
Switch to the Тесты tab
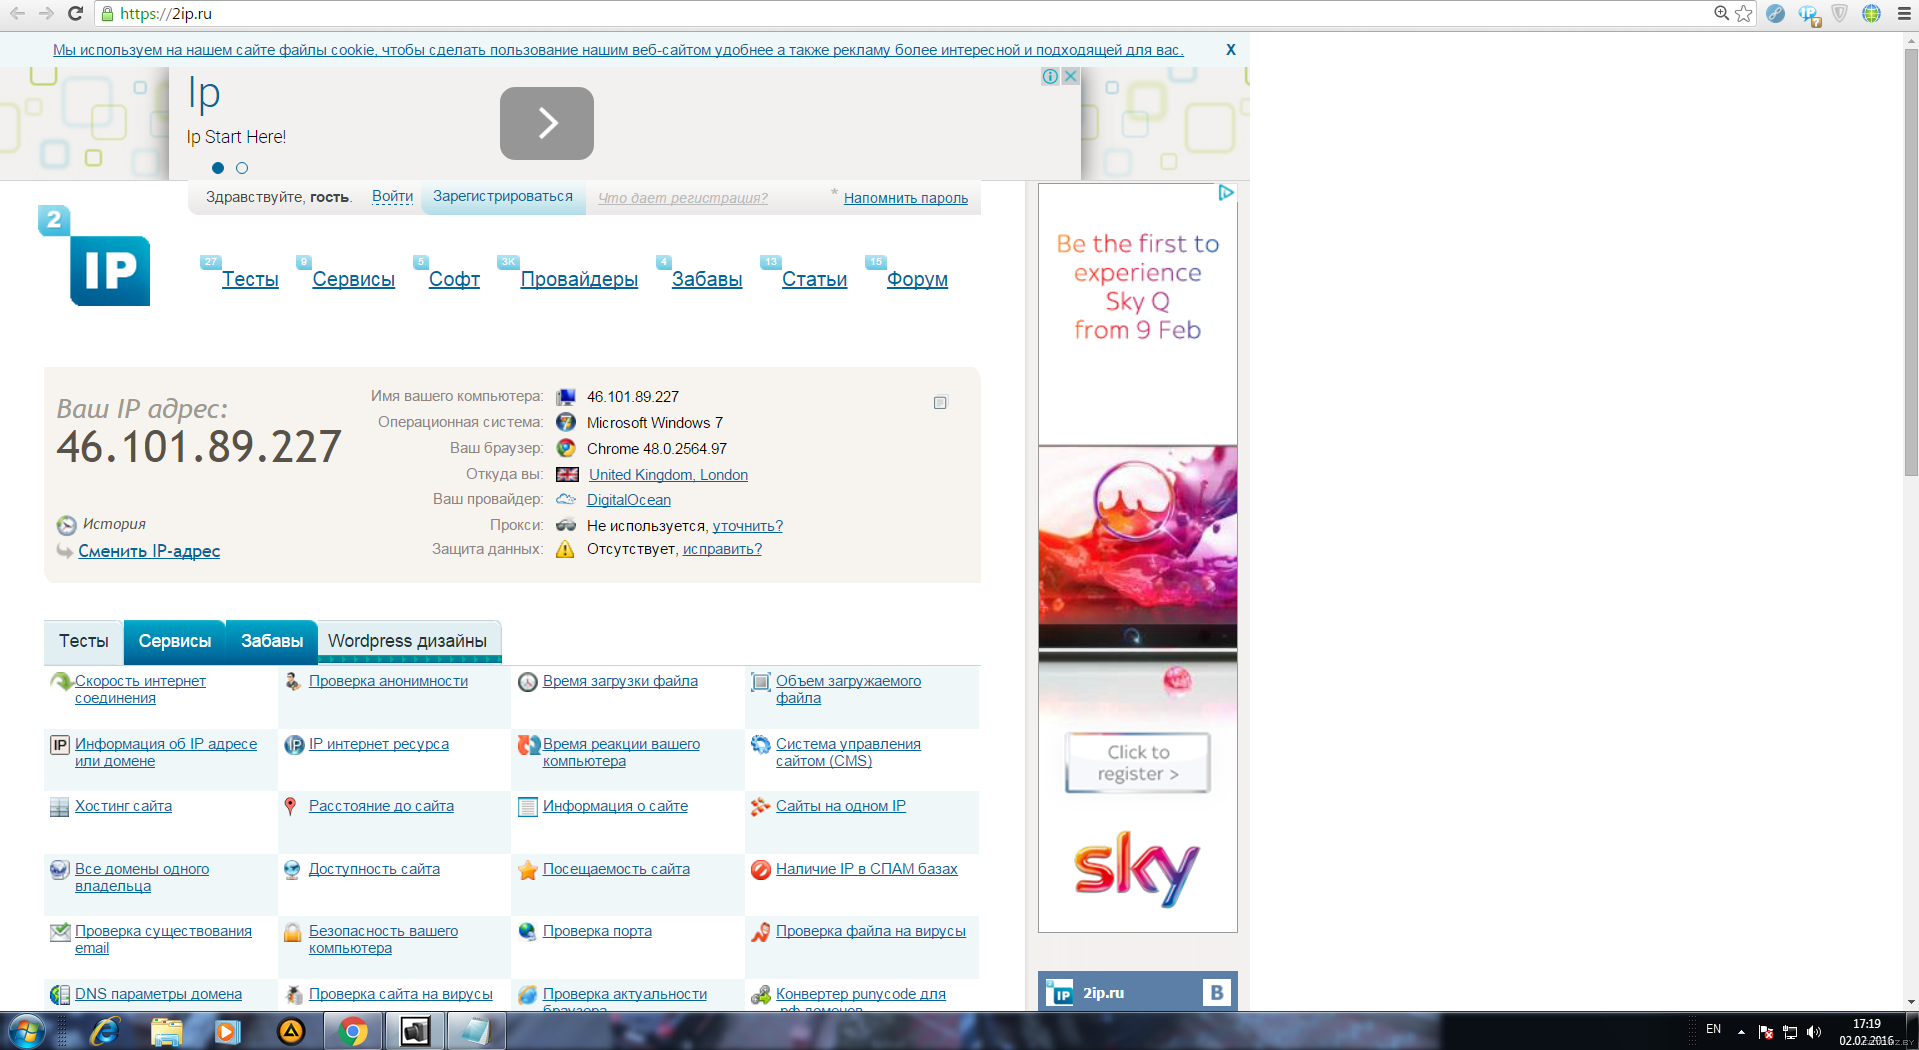(x=84, y=642)
